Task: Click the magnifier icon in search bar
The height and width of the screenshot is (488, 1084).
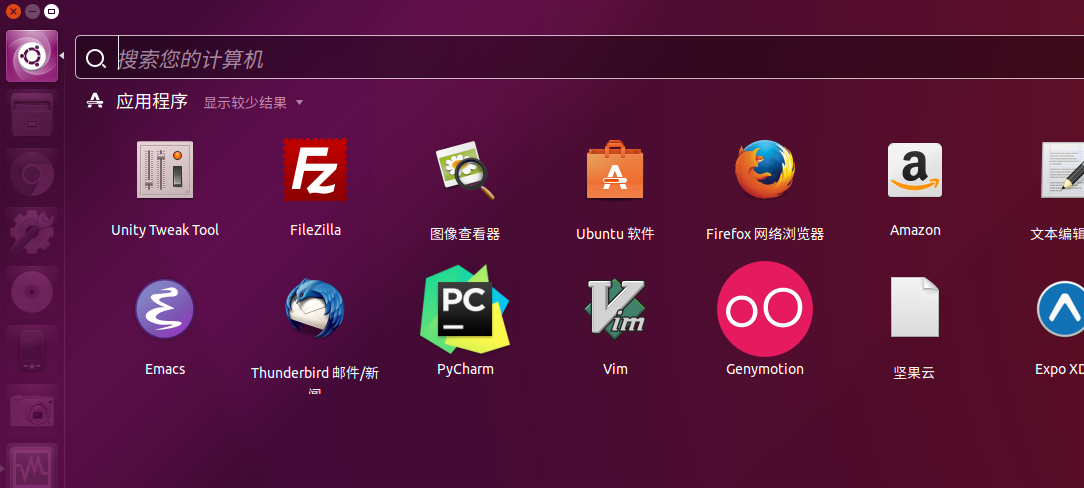Action: pyautogui.click(x=96, y=59)
